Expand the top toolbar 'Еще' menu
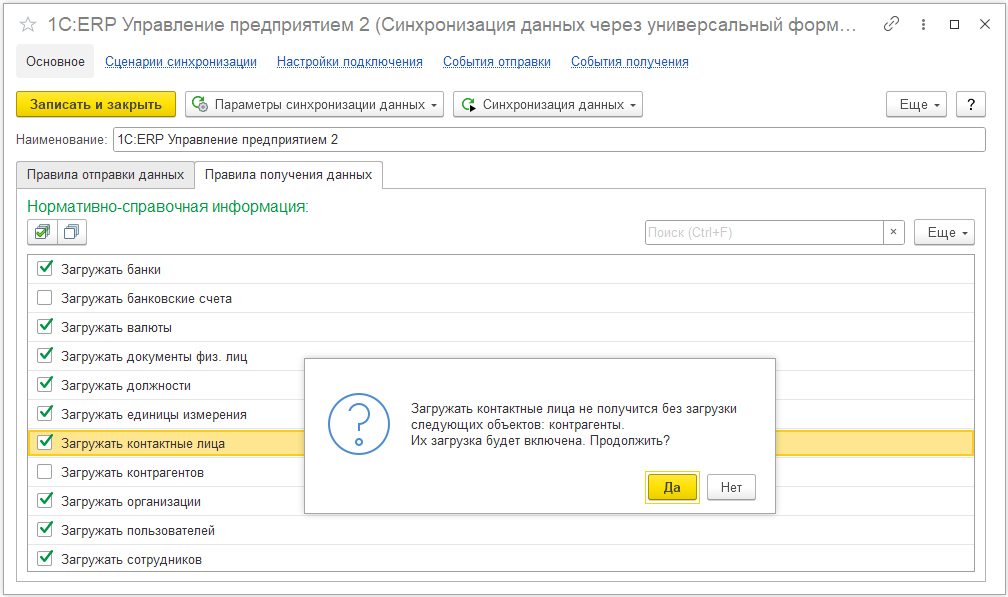The image size is (1008, 597). pos(916,104)
